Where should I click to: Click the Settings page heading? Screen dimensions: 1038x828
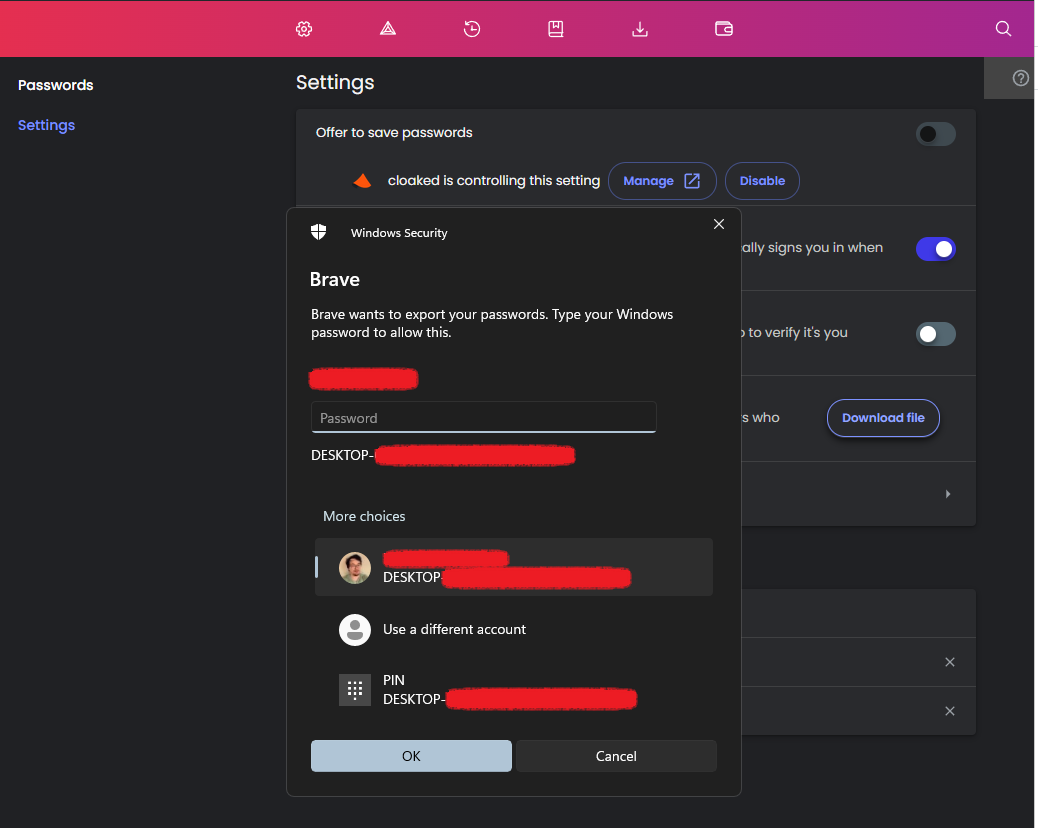coord(335,82)
